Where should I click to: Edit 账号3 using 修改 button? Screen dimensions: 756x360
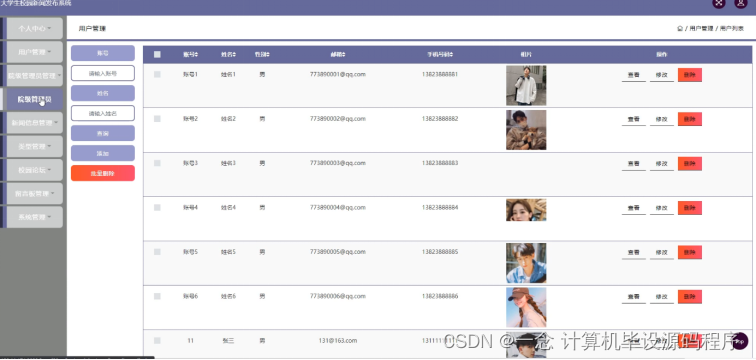(x=662, y=163)
